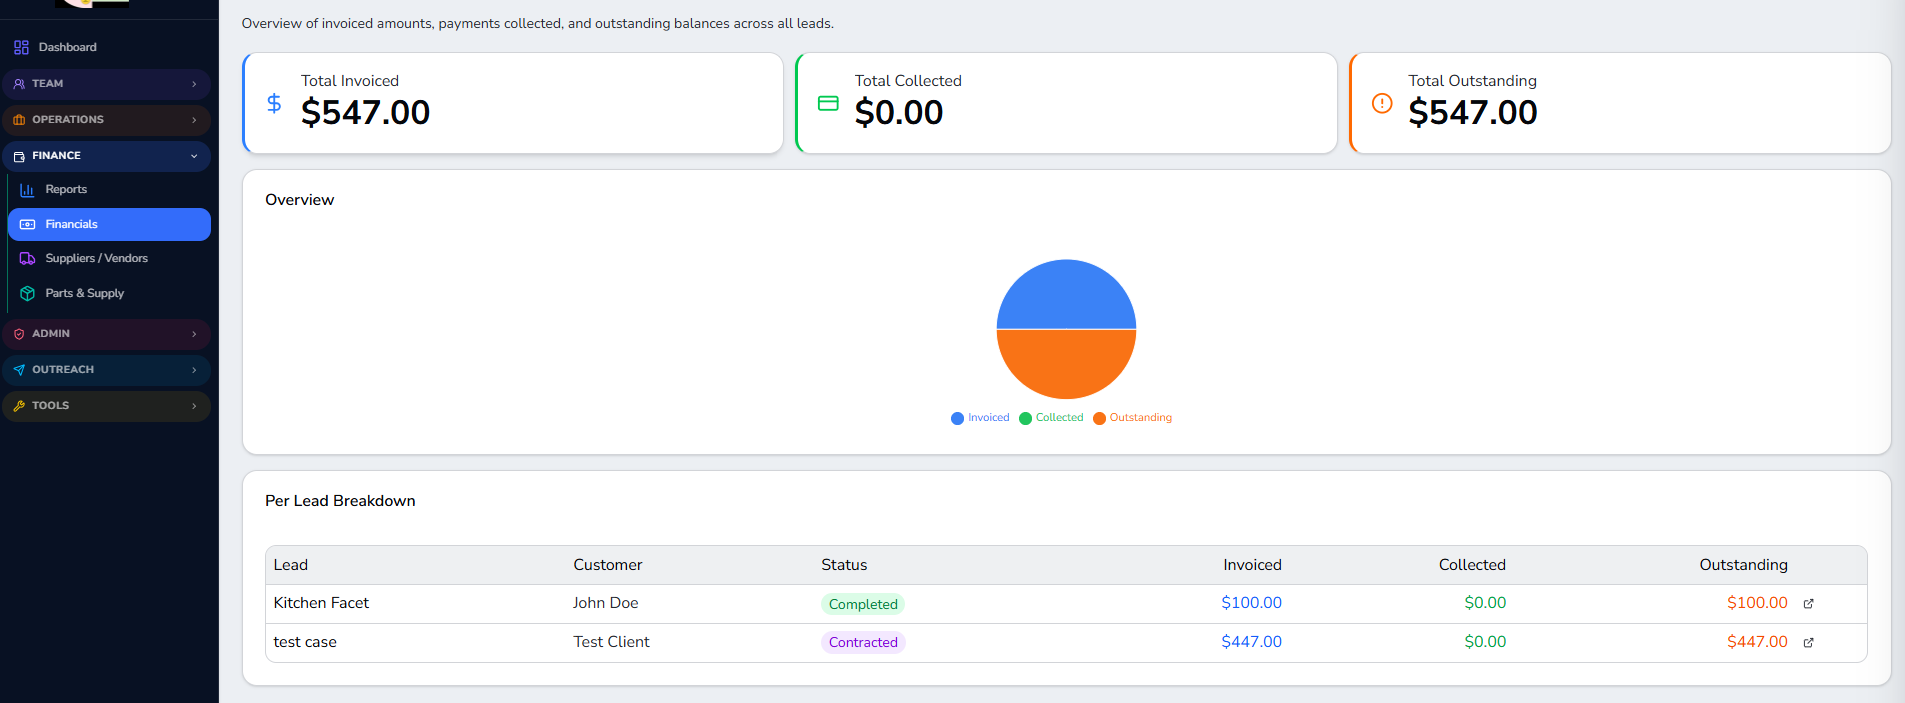Go to Reports in Finance menu
This screenshot has height=703, width=1905.
[109, 189]
